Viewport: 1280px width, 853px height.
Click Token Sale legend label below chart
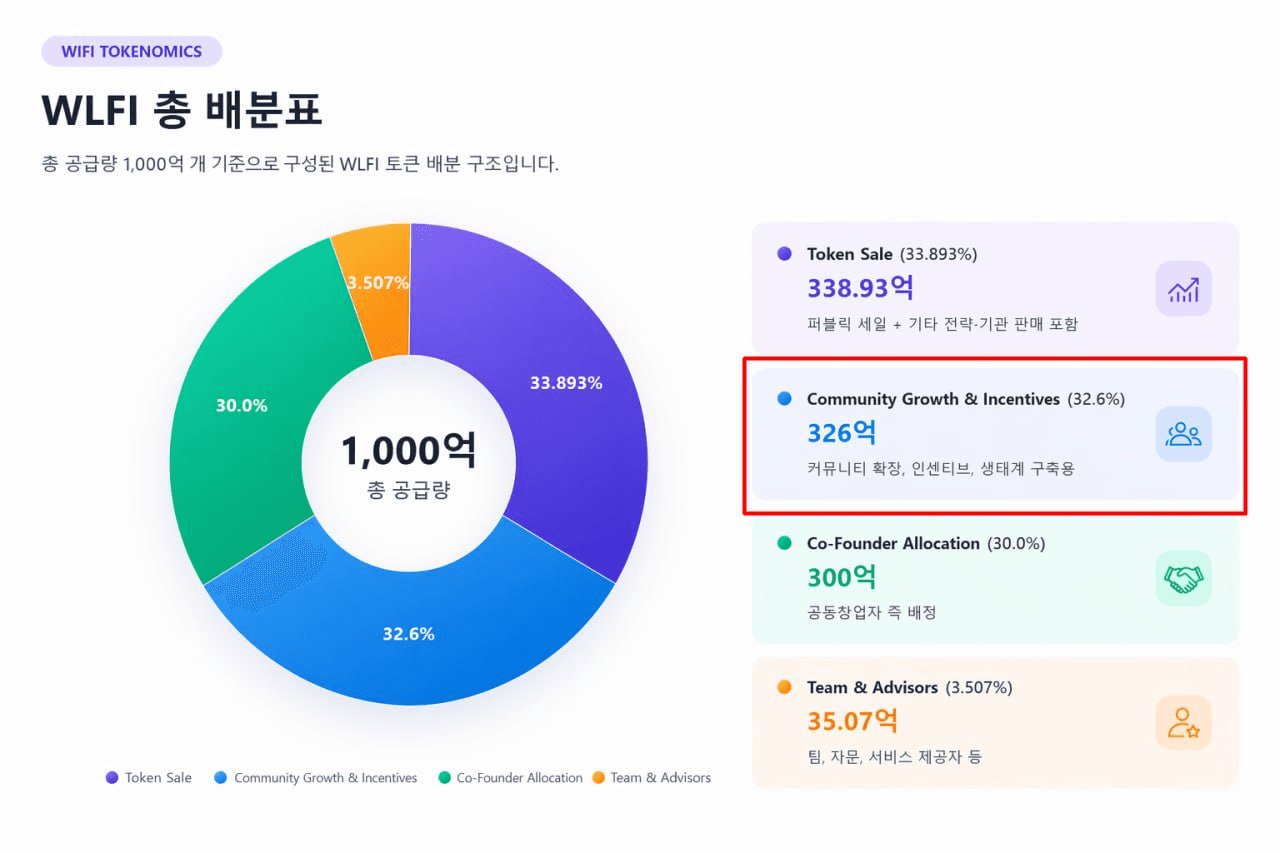(158, 777)
